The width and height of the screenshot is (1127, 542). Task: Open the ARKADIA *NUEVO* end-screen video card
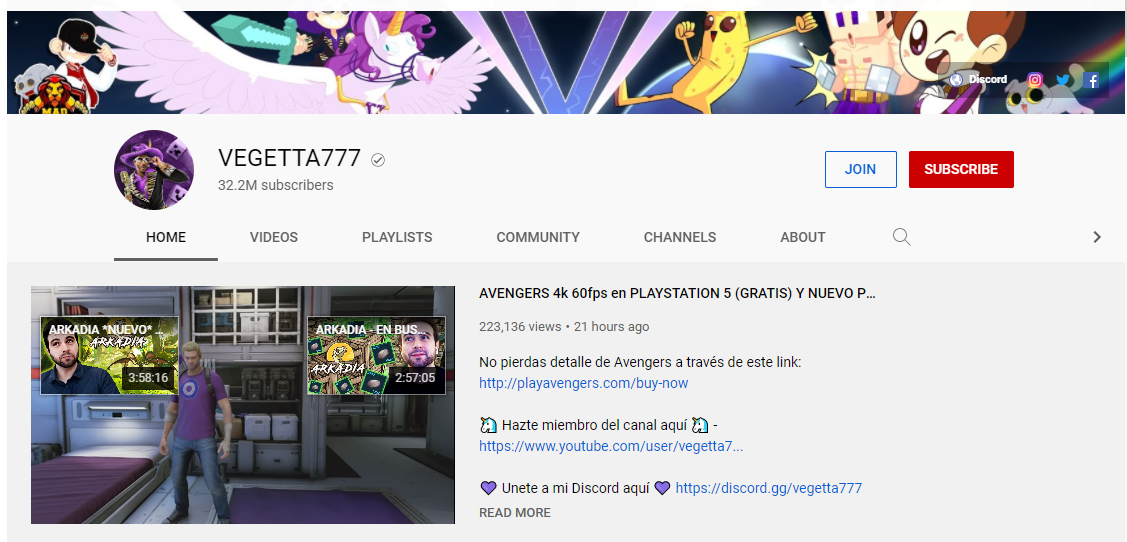click(109, 356)
